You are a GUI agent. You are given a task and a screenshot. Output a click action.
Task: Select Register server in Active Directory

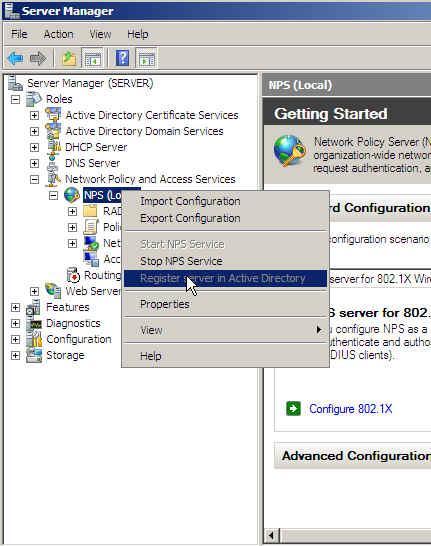click(x=225, y=278)
